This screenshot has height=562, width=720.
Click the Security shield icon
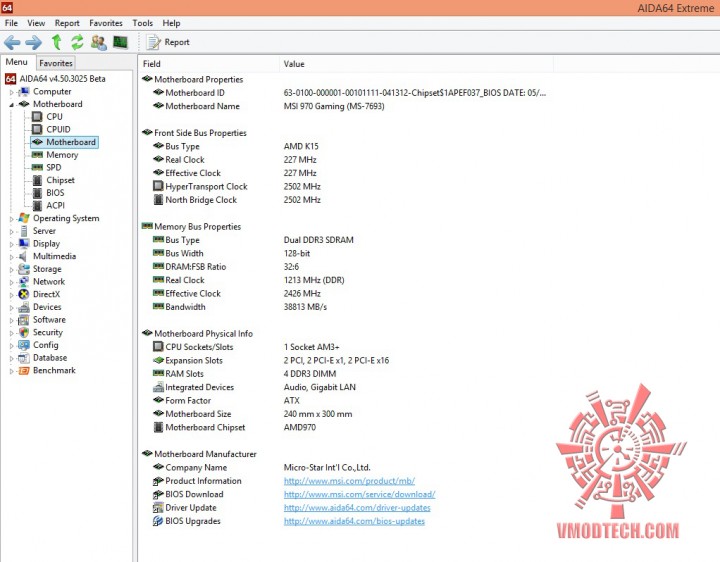click(24, 332)
